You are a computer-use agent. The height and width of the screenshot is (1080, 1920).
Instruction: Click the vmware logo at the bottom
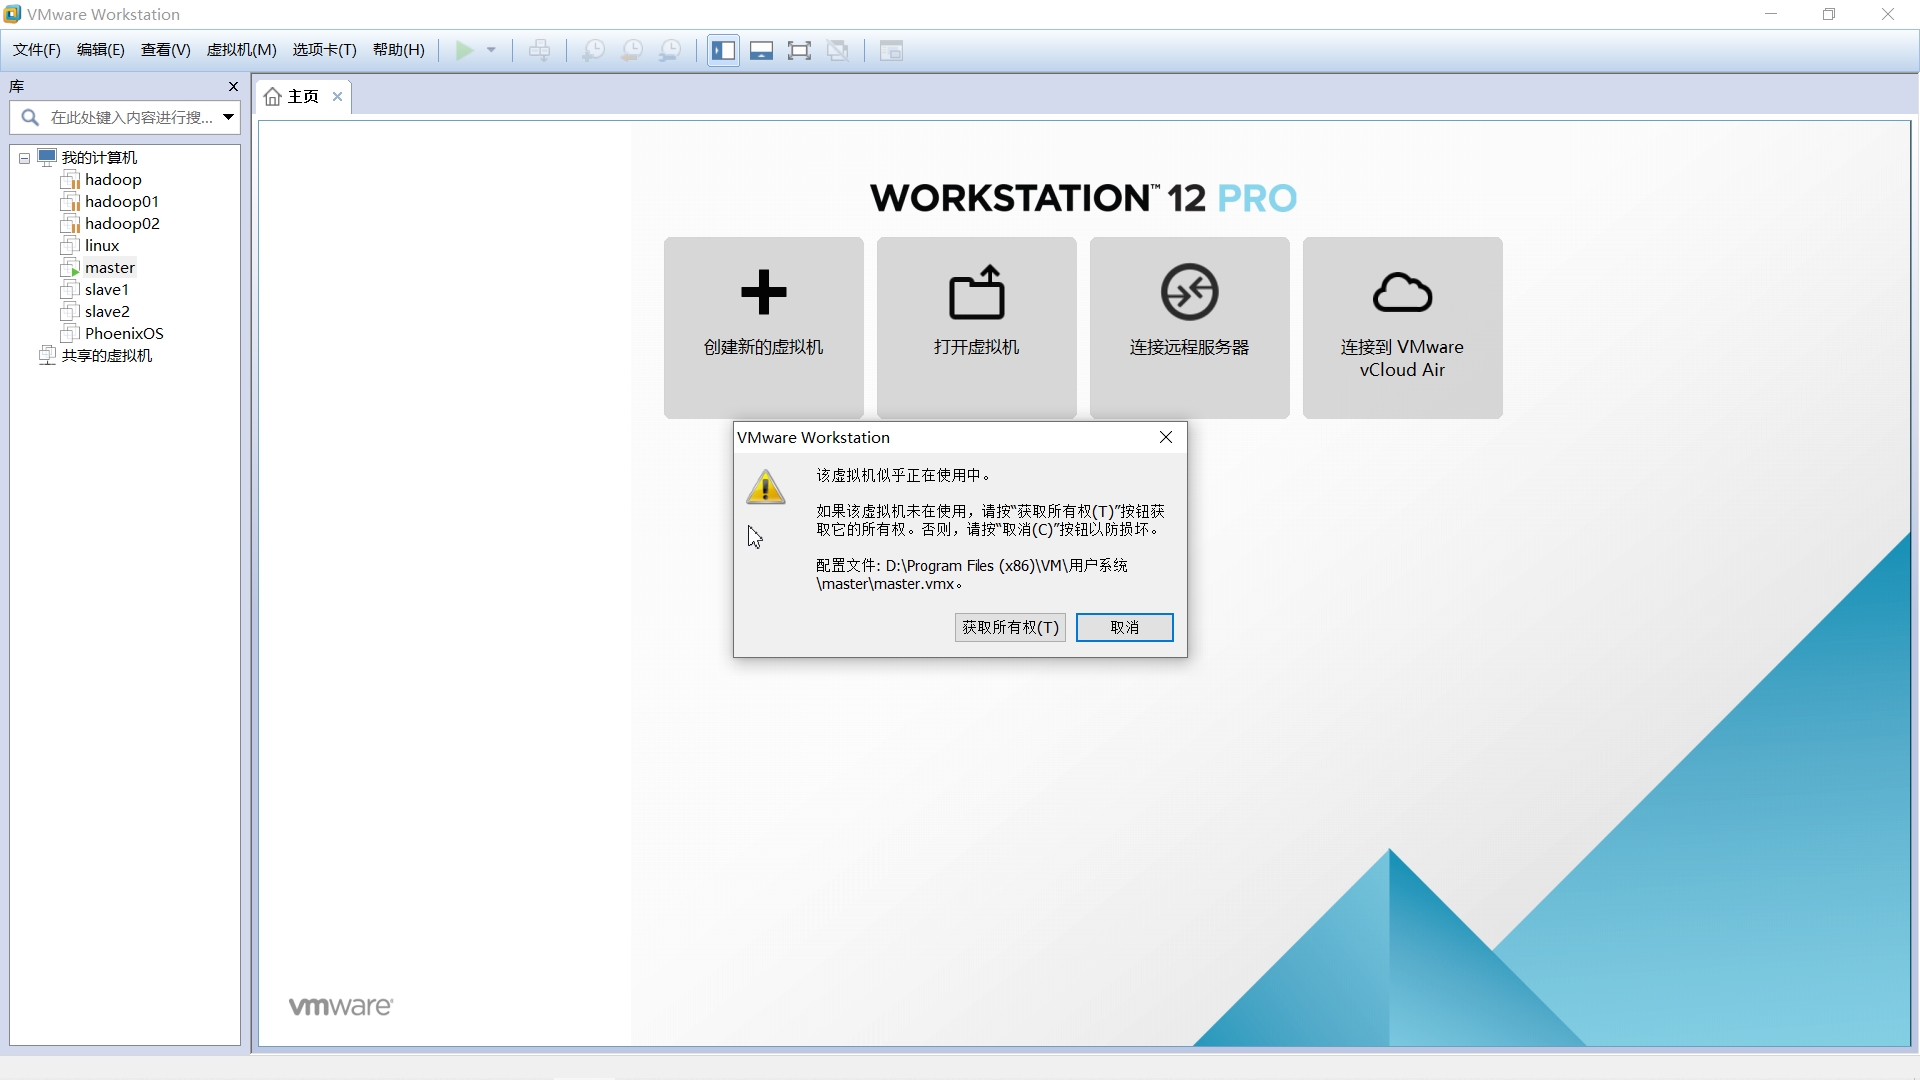tap(341, 1006)
